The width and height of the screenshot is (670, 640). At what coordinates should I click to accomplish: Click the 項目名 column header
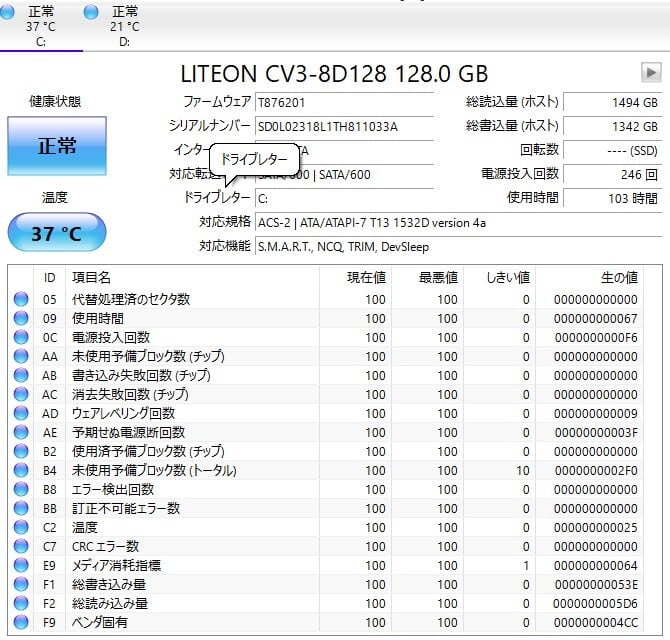pos(92,277)
